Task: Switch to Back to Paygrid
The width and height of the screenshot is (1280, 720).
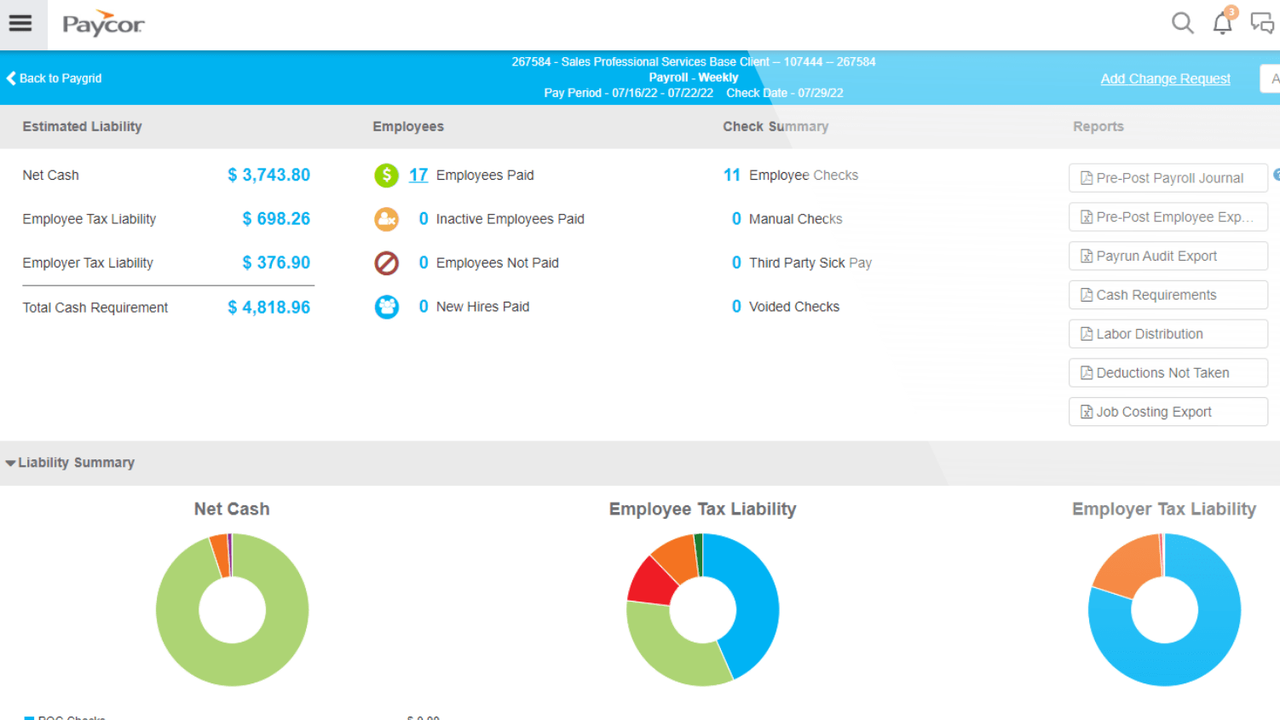Action: pyautogui.click(x=53, y=78)
